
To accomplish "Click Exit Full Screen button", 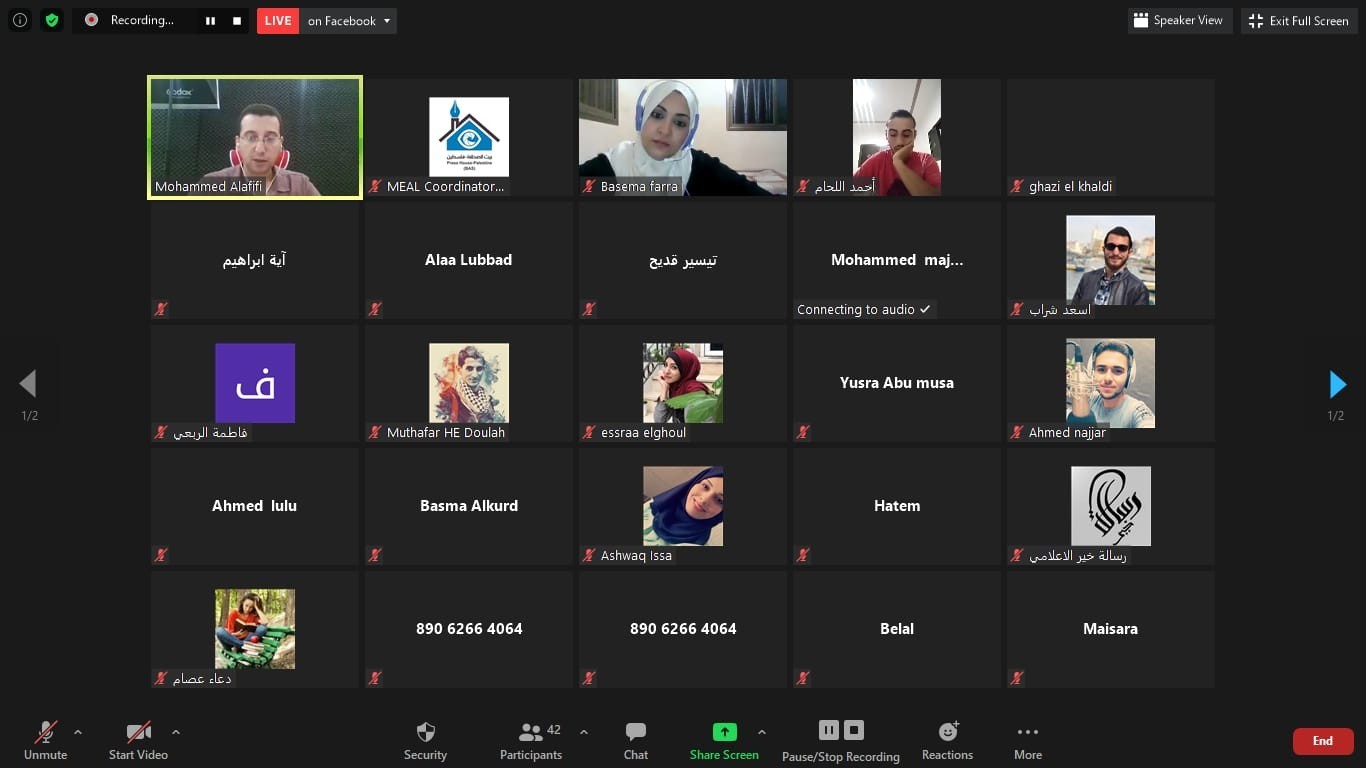I will coord(1299,20).
